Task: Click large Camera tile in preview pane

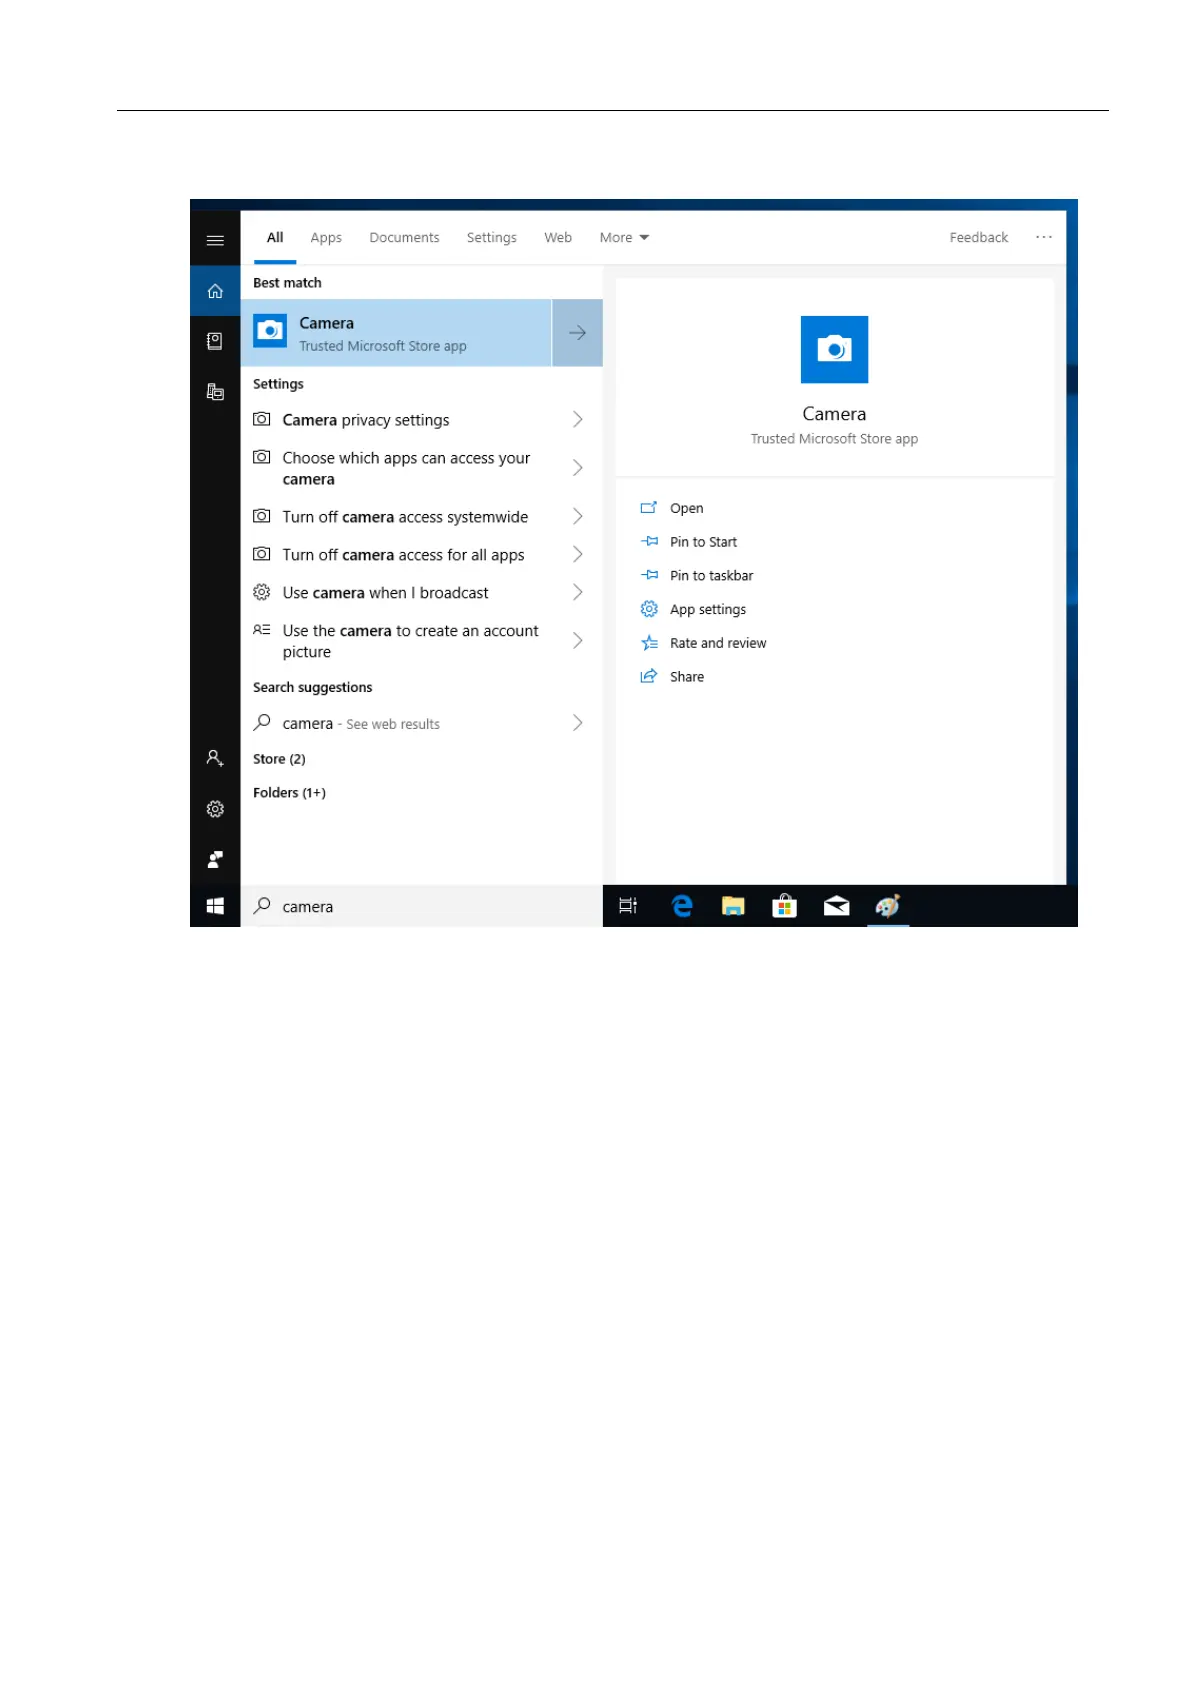Action: pyautogui.click(x=834, y=349)
